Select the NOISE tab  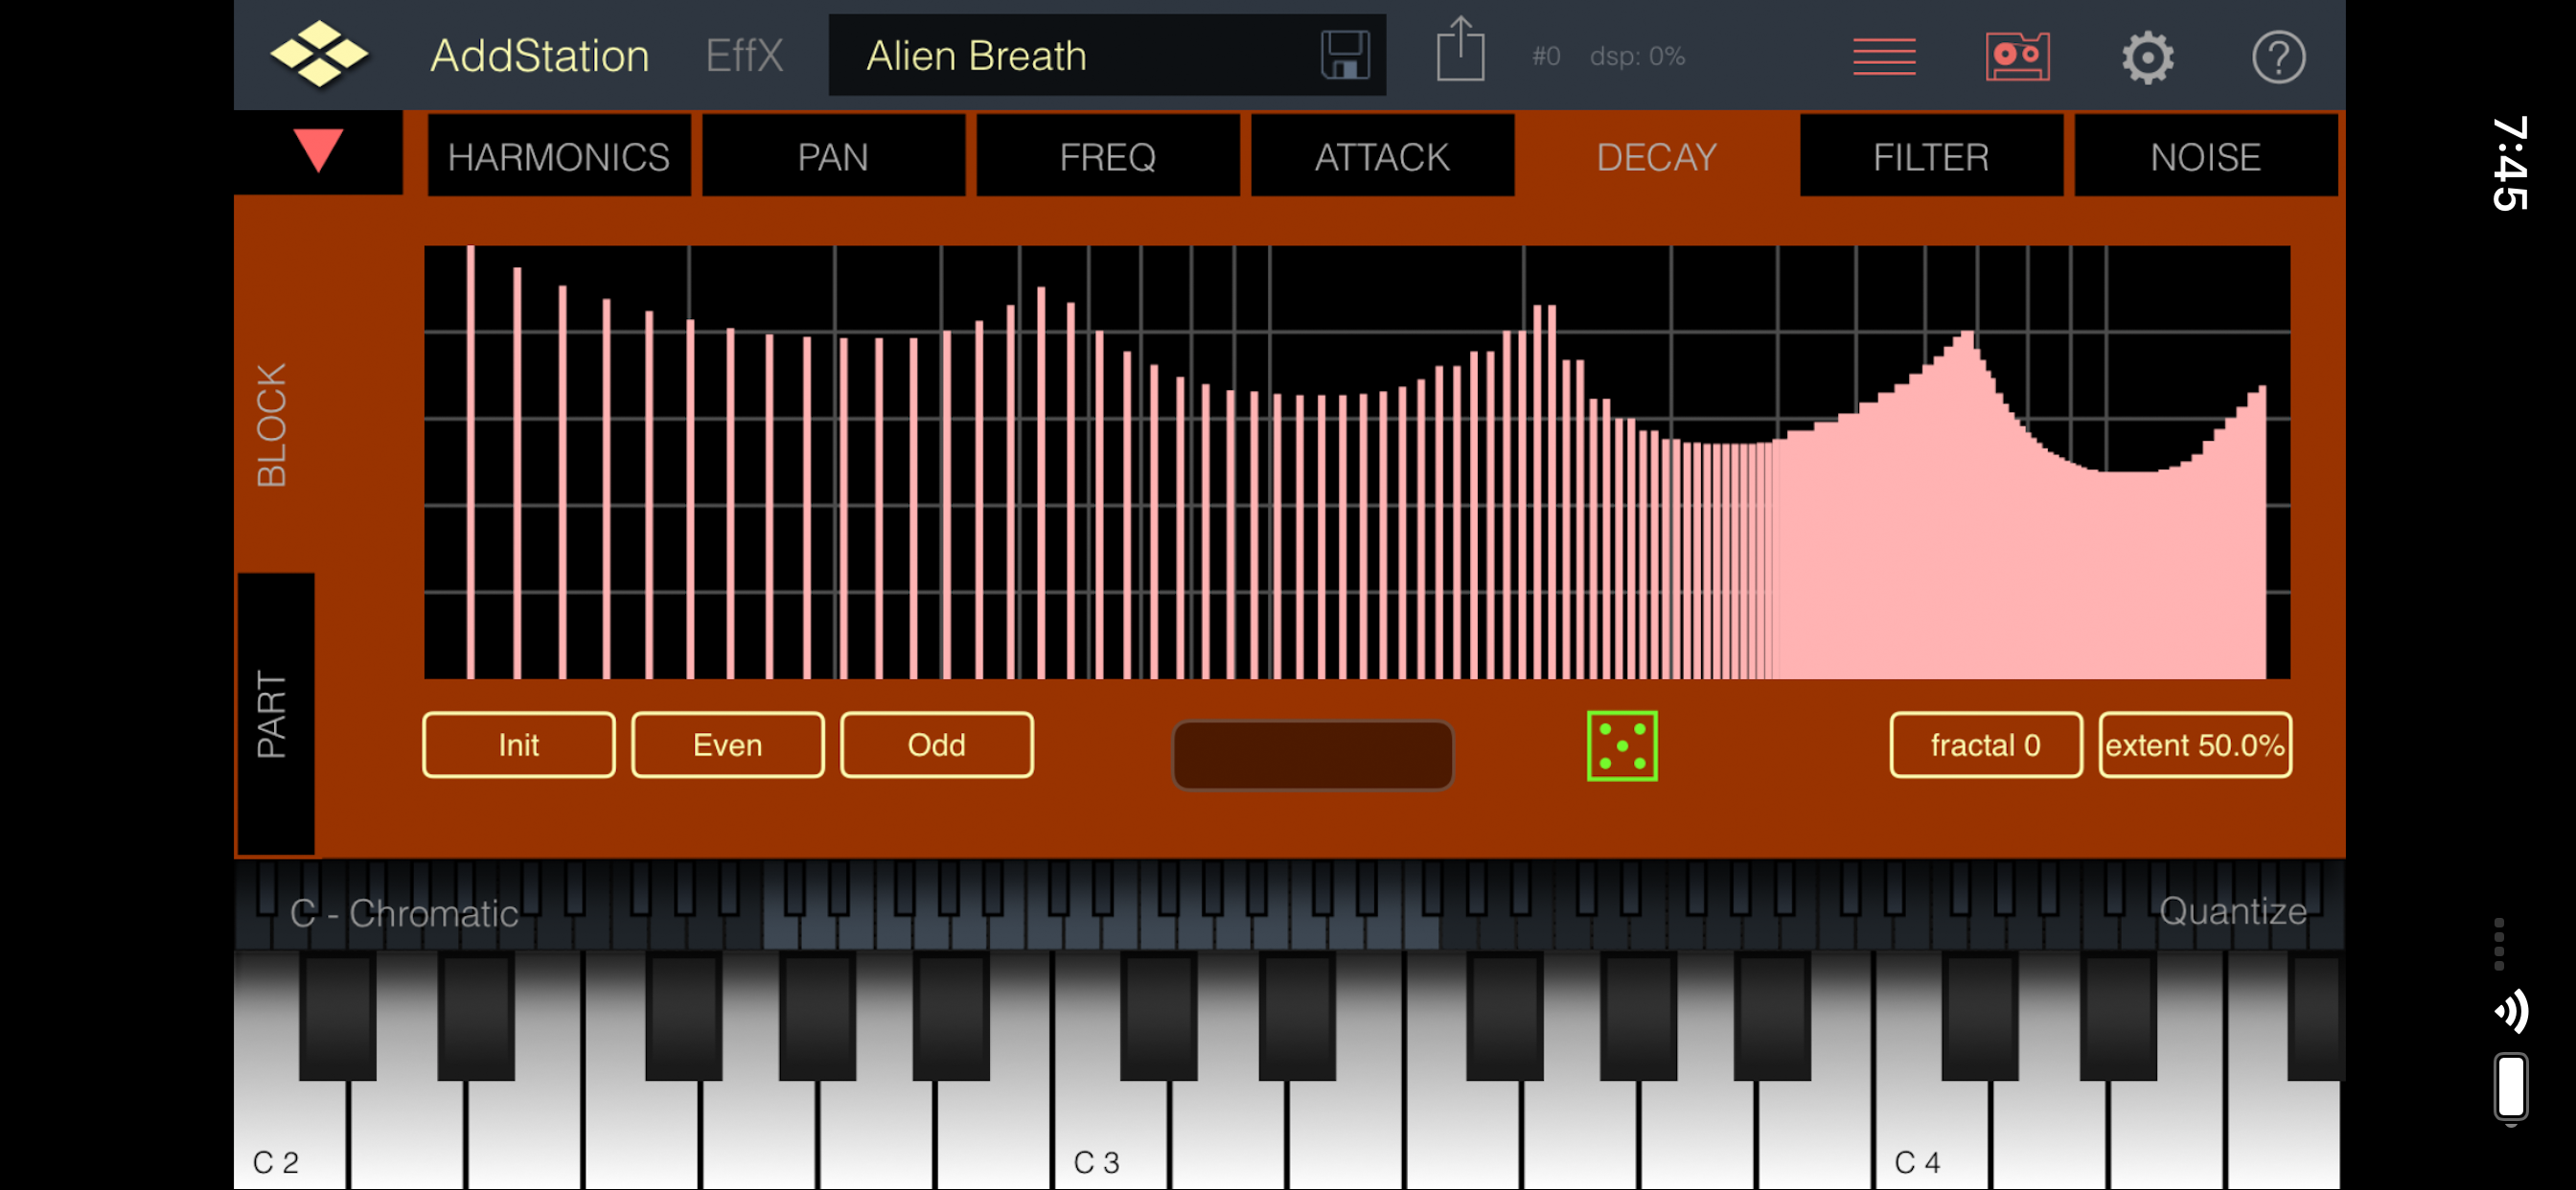(2205, 157)
